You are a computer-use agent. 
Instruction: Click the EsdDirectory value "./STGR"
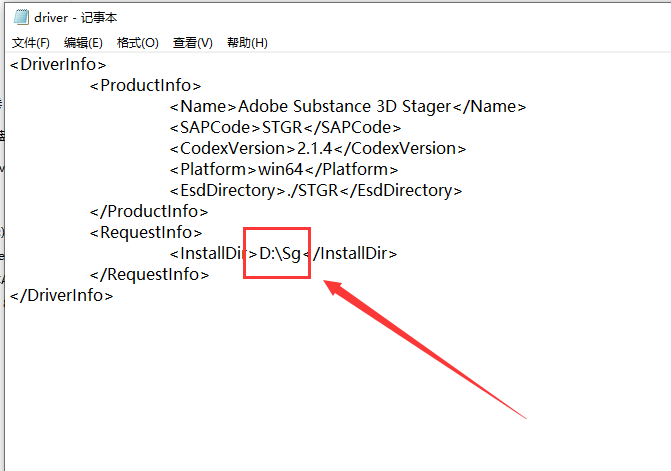(313, 190)
